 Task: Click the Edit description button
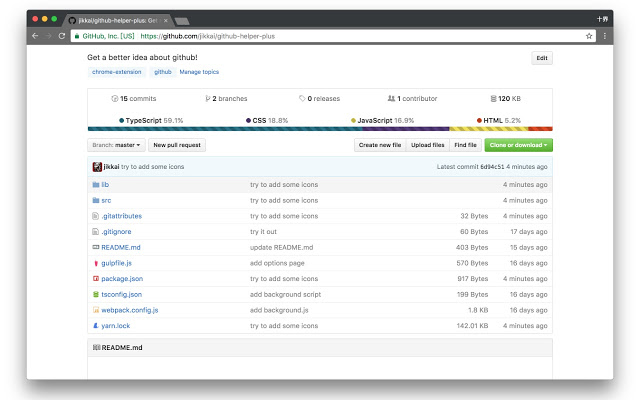(x=542, y=58)
